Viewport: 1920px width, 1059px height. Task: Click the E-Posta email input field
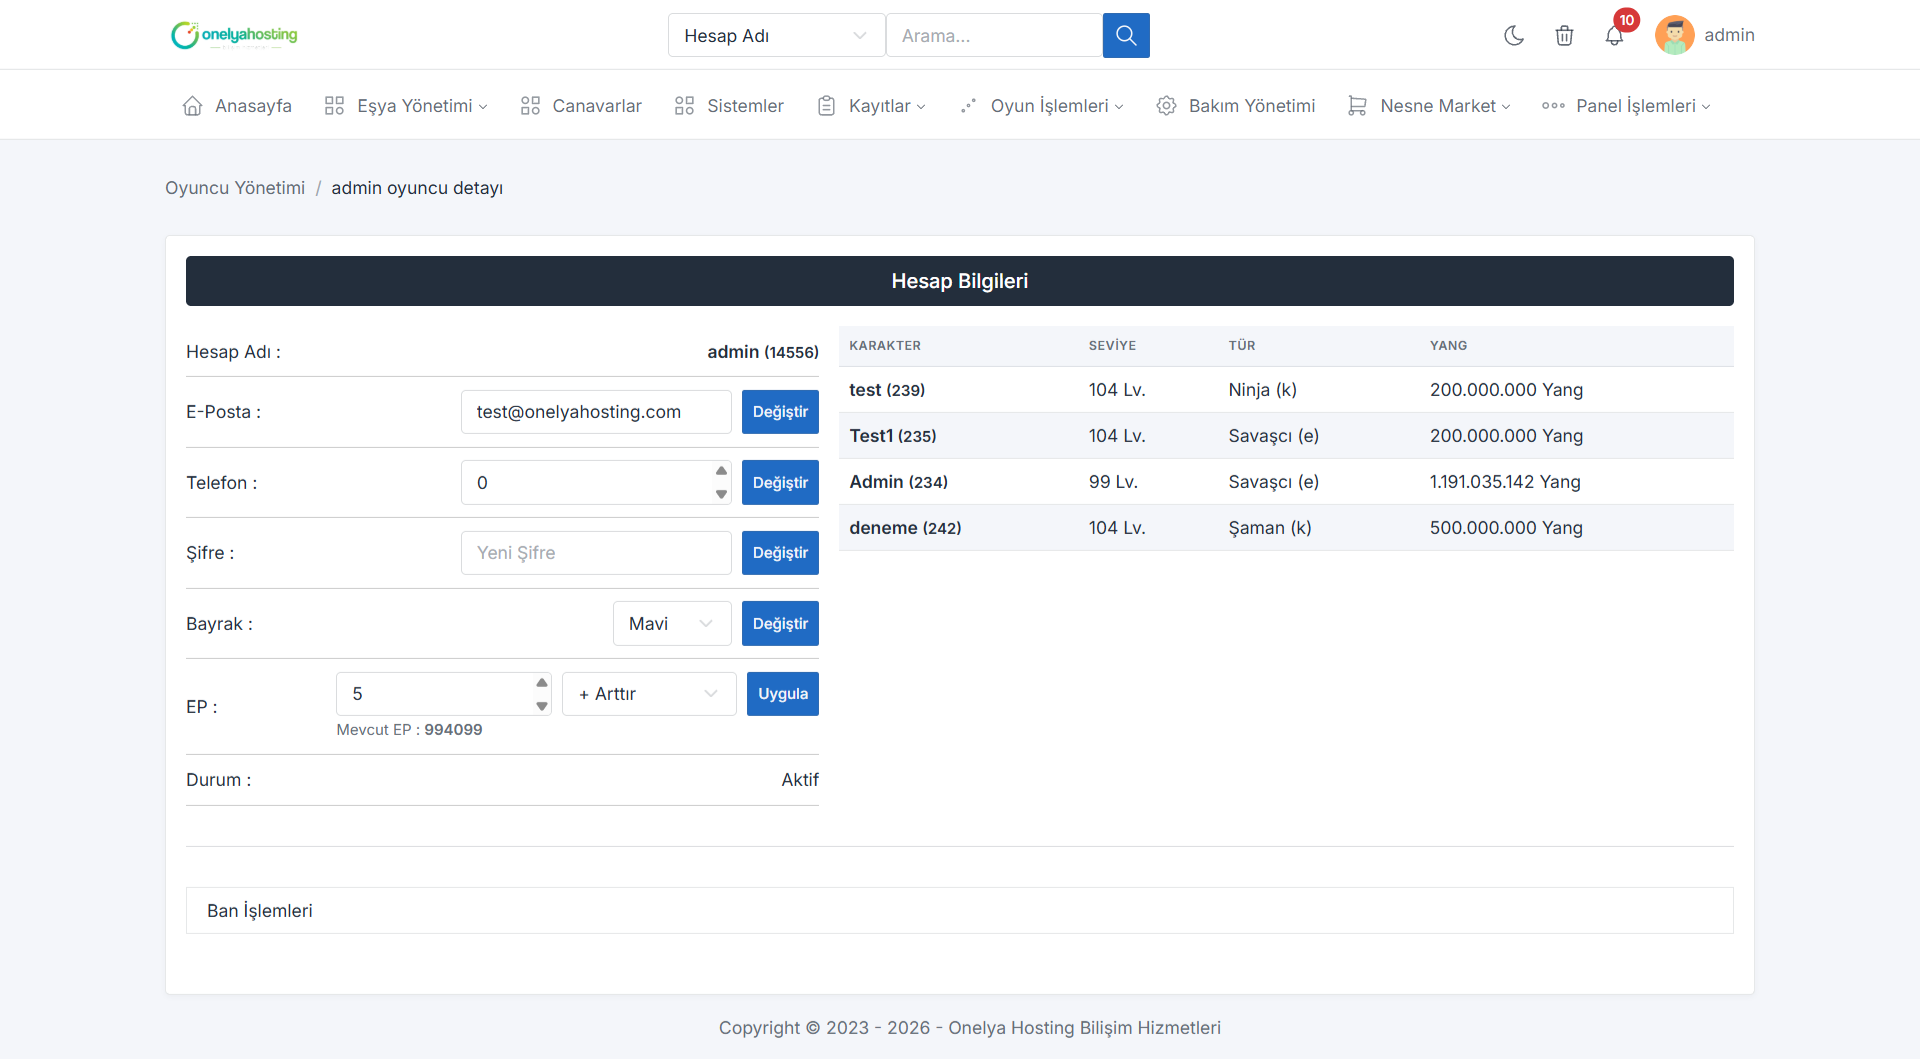(x=596, y=412)
